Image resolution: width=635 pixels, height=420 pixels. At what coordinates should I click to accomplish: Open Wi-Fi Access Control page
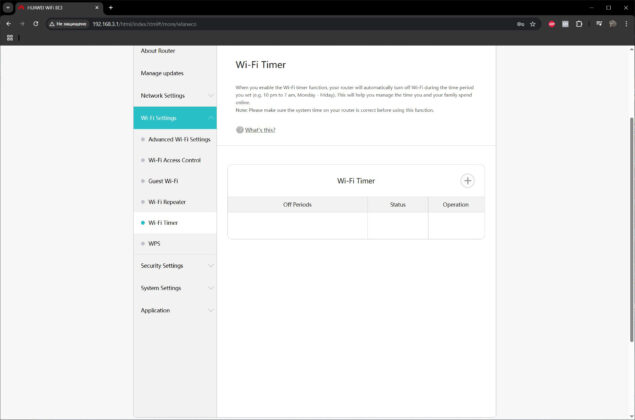(x=175, y=160)
